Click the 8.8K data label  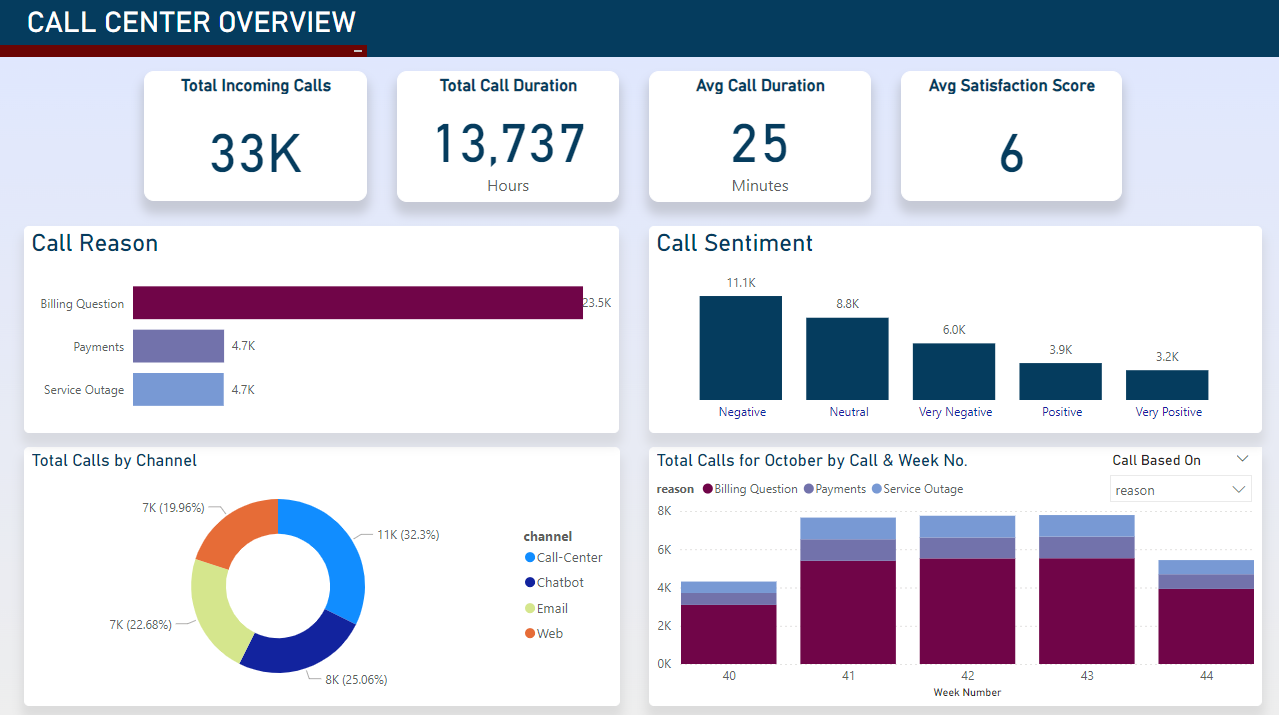pos(847,304)
